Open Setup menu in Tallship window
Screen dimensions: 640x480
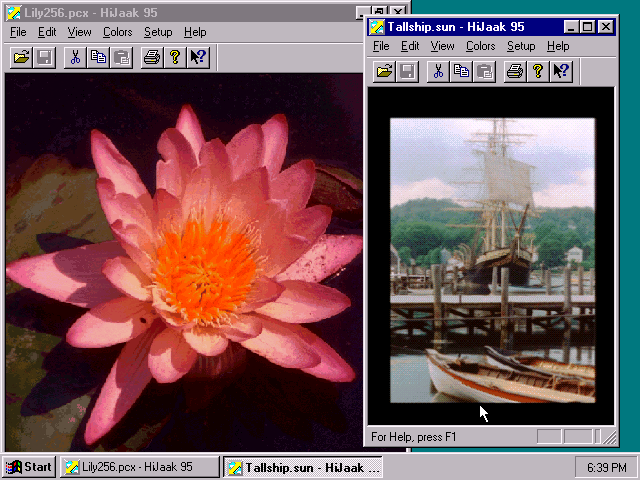[x=521, y=46]
